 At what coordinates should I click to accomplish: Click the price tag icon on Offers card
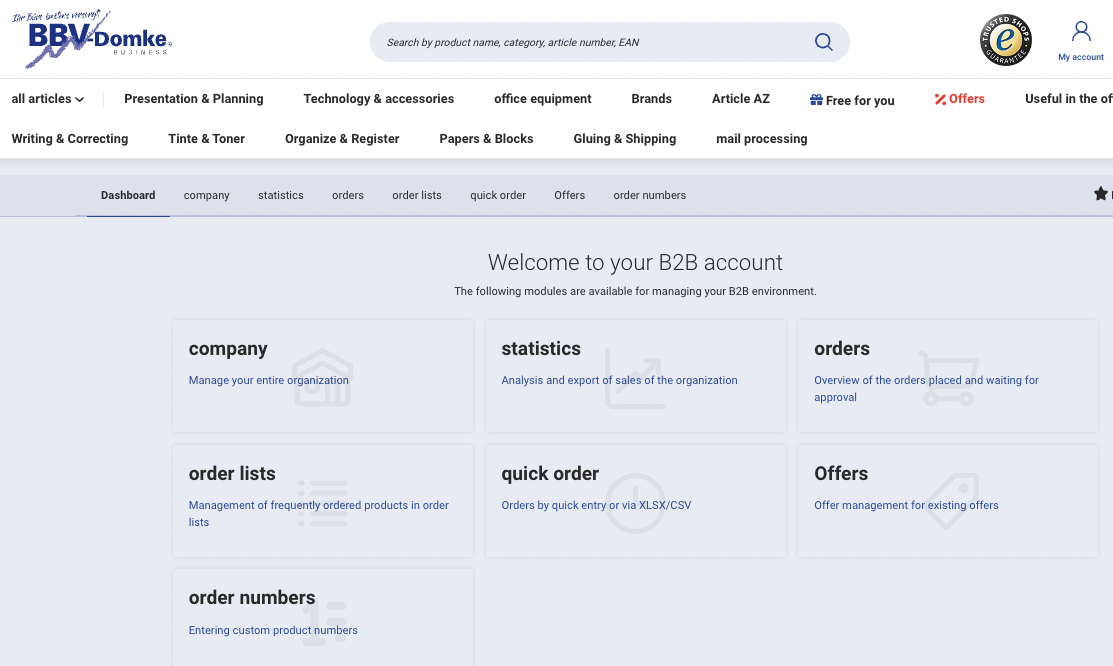tap(953, 501)
